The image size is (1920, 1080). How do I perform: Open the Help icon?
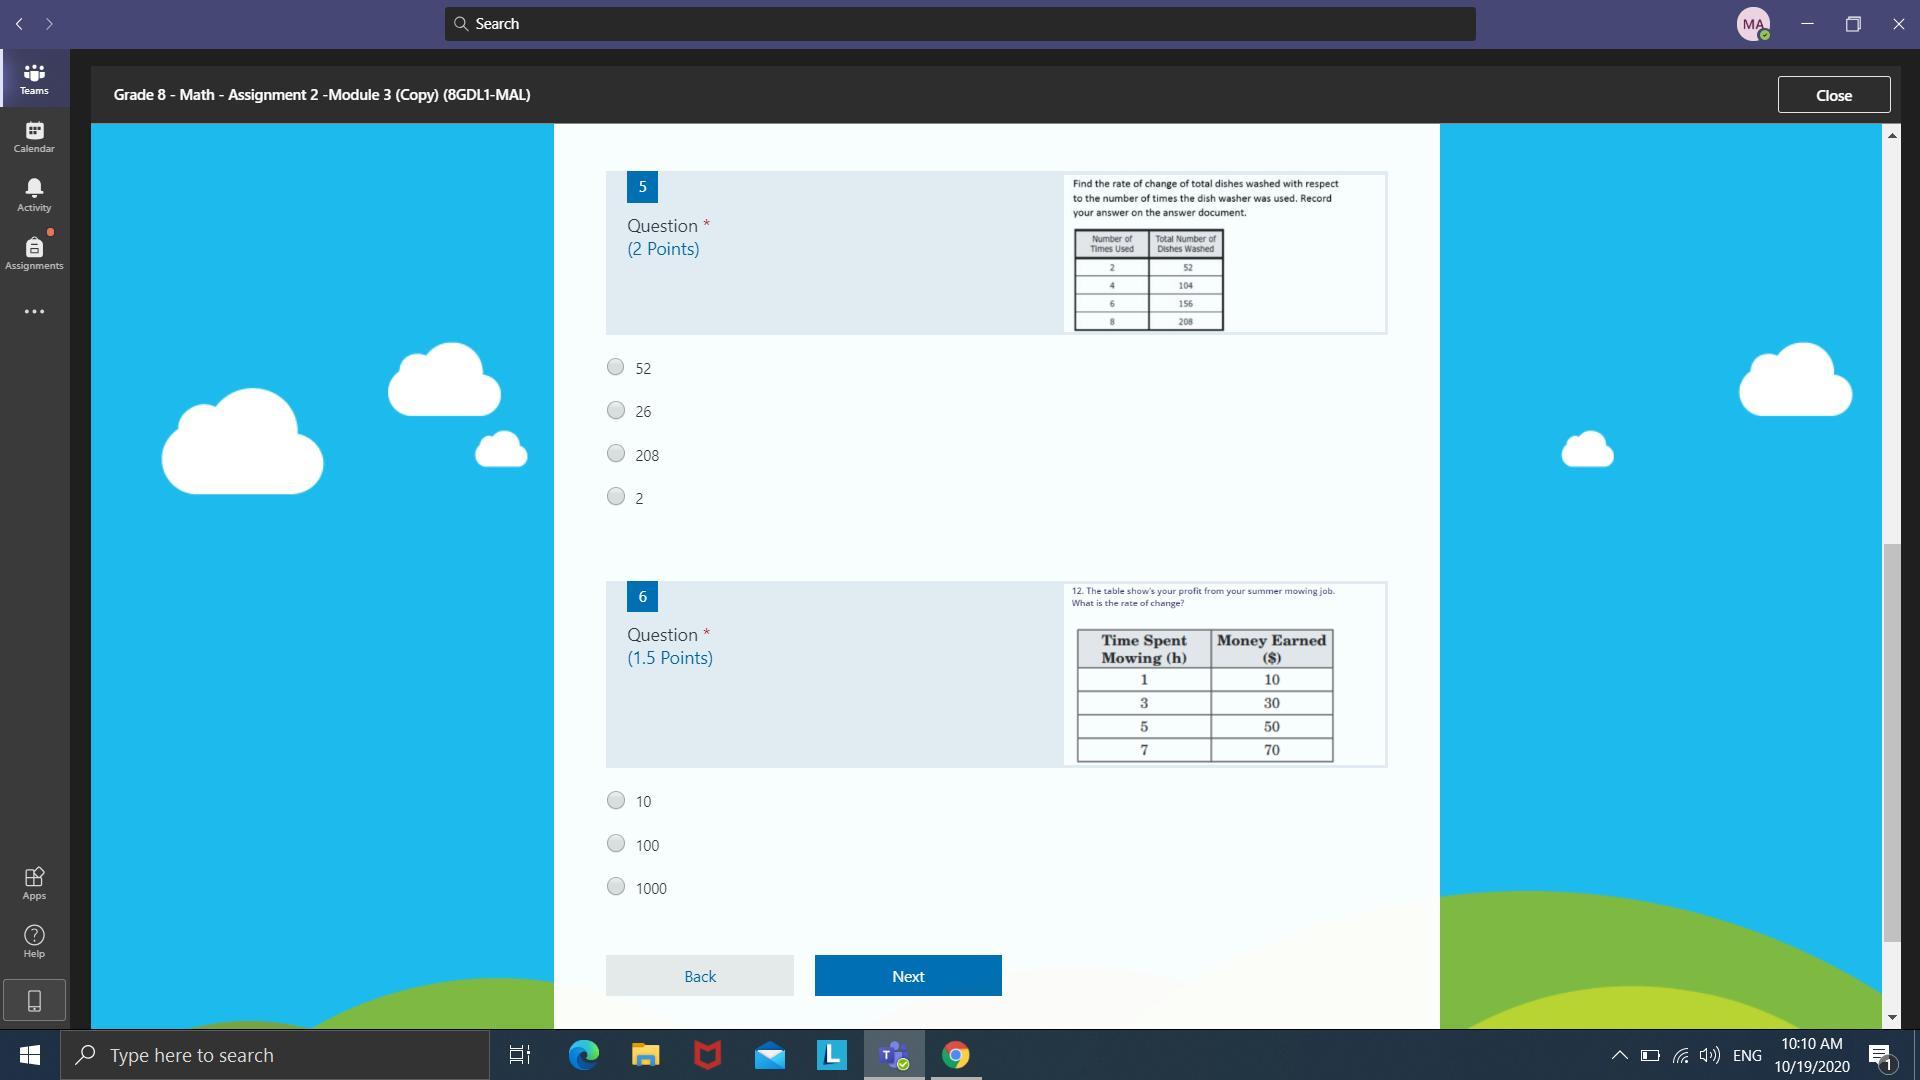pos(34,941)
